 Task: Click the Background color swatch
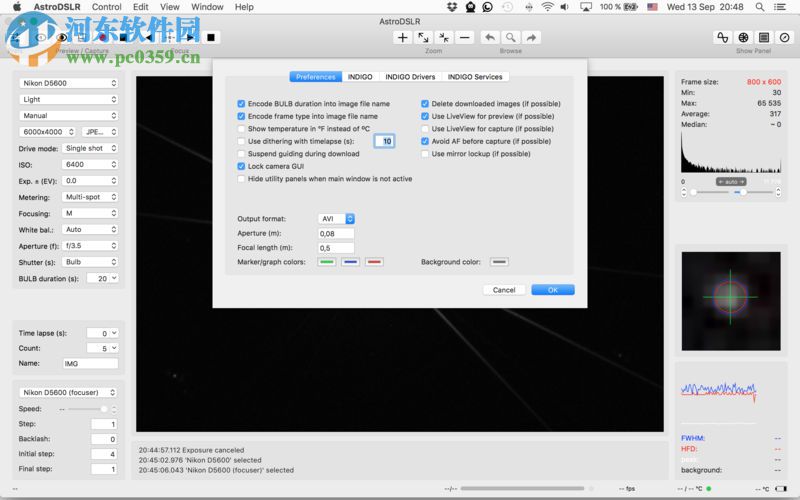(499, 262)
